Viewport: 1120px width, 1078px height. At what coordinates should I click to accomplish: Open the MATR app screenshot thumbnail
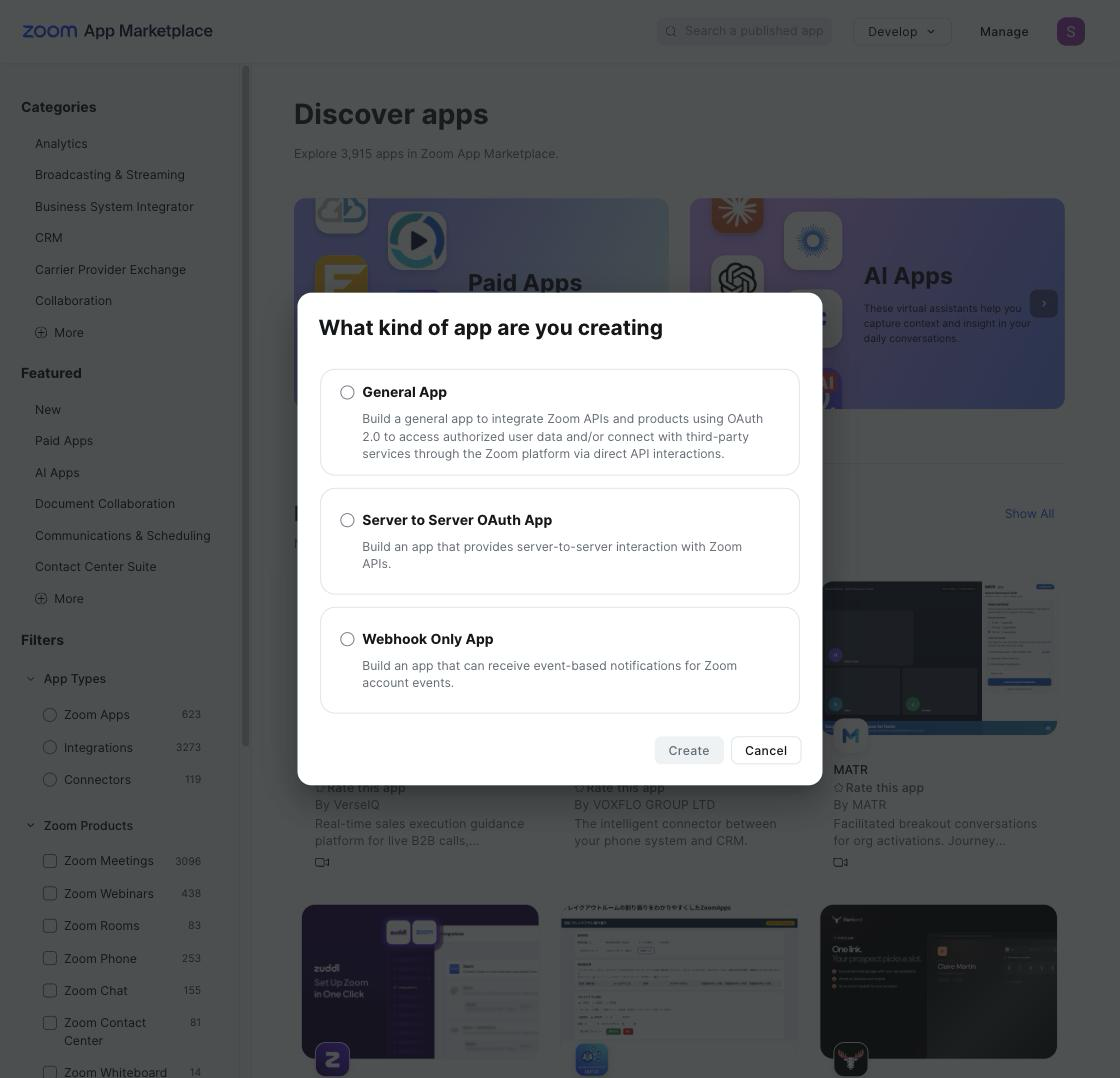[939, 658]
